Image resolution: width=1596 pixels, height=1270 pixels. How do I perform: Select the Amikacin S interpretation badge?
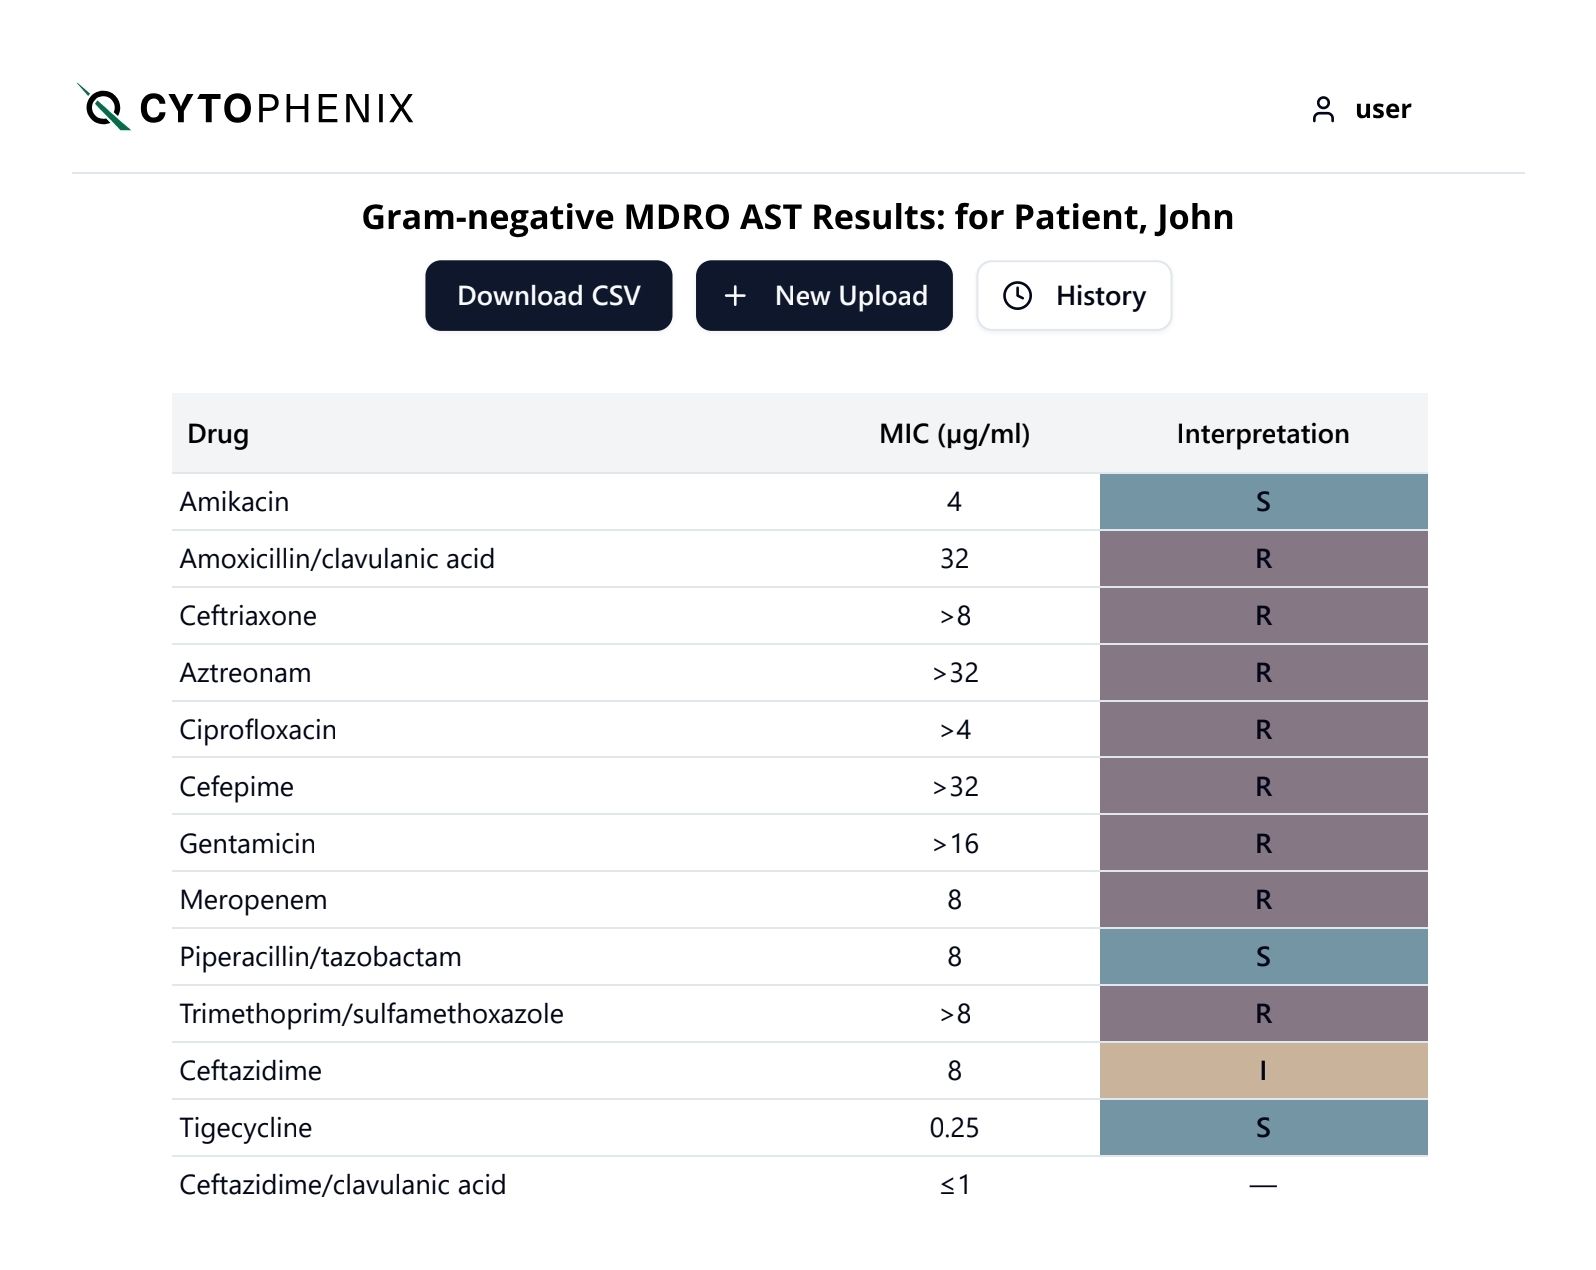coord(1263,501)
